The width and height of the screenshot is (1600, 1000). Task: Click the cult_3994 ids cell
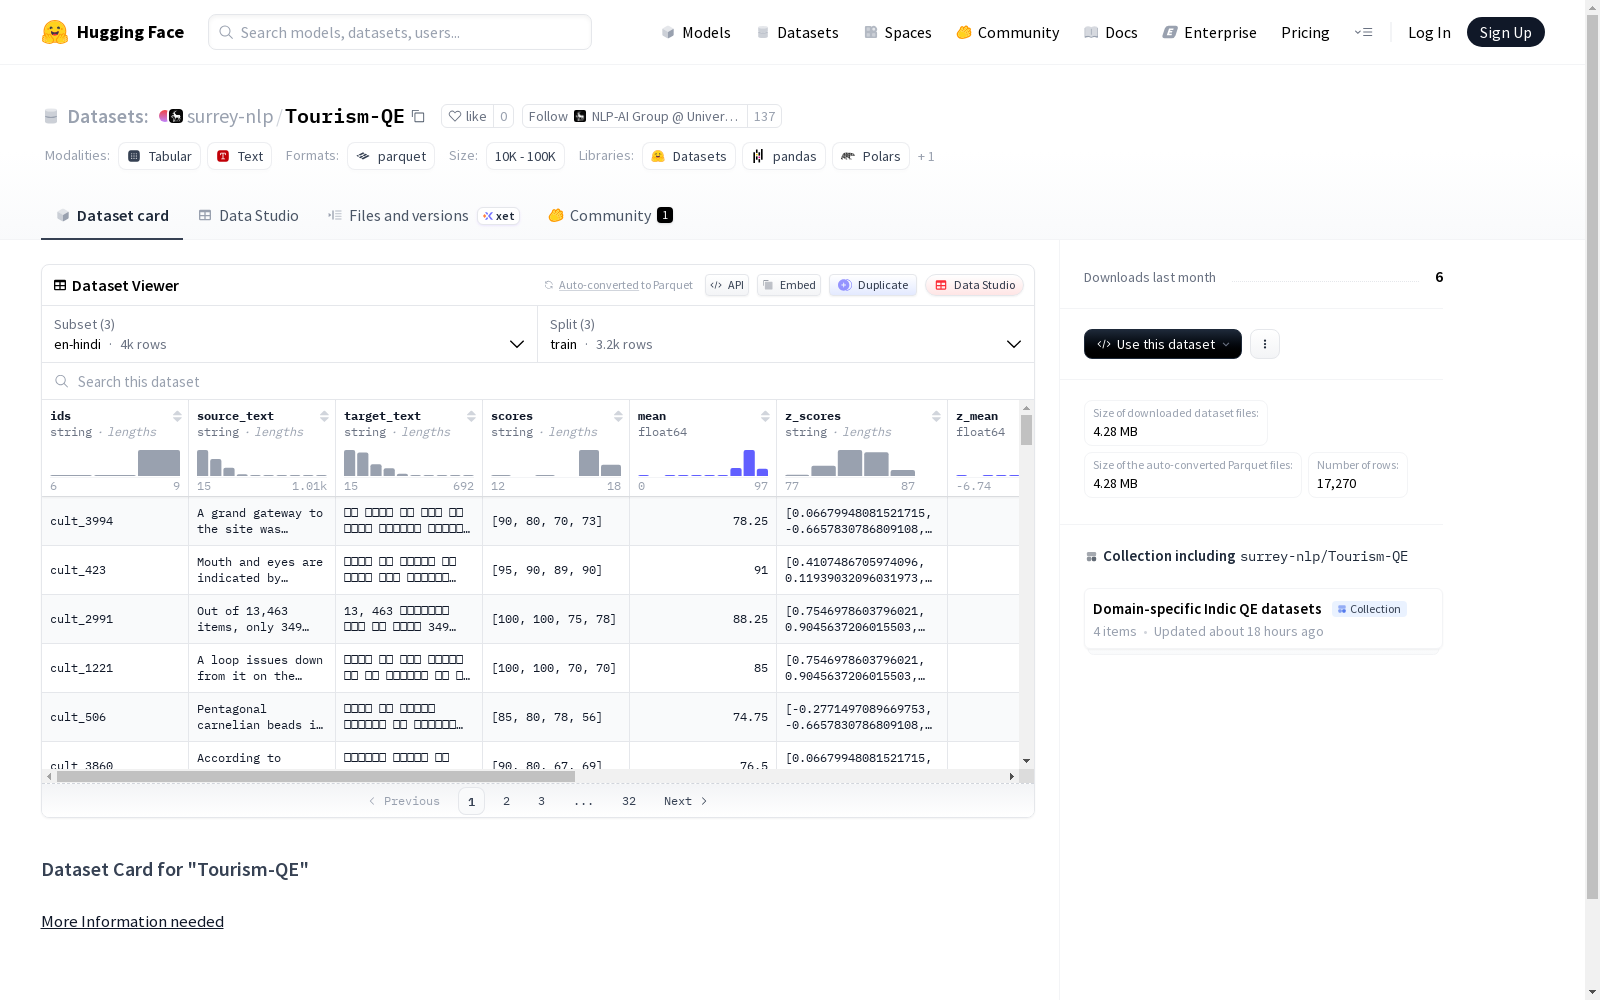[115, 521]
